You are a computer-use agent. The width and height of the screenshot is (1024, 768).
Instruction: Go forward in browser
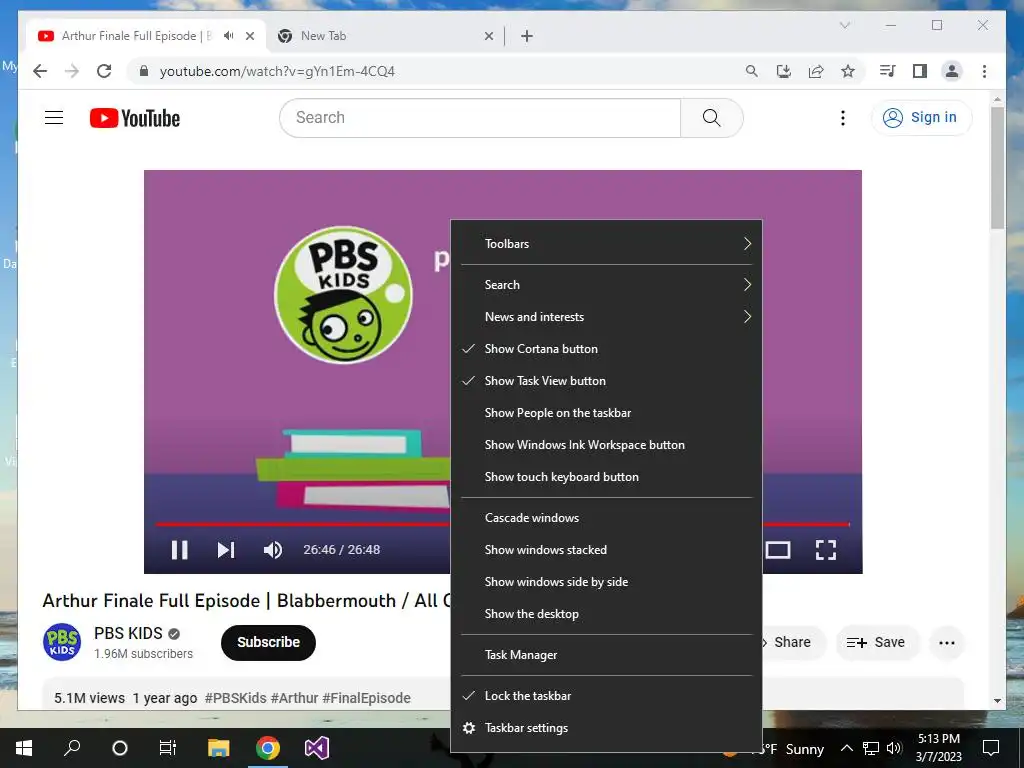72,71
